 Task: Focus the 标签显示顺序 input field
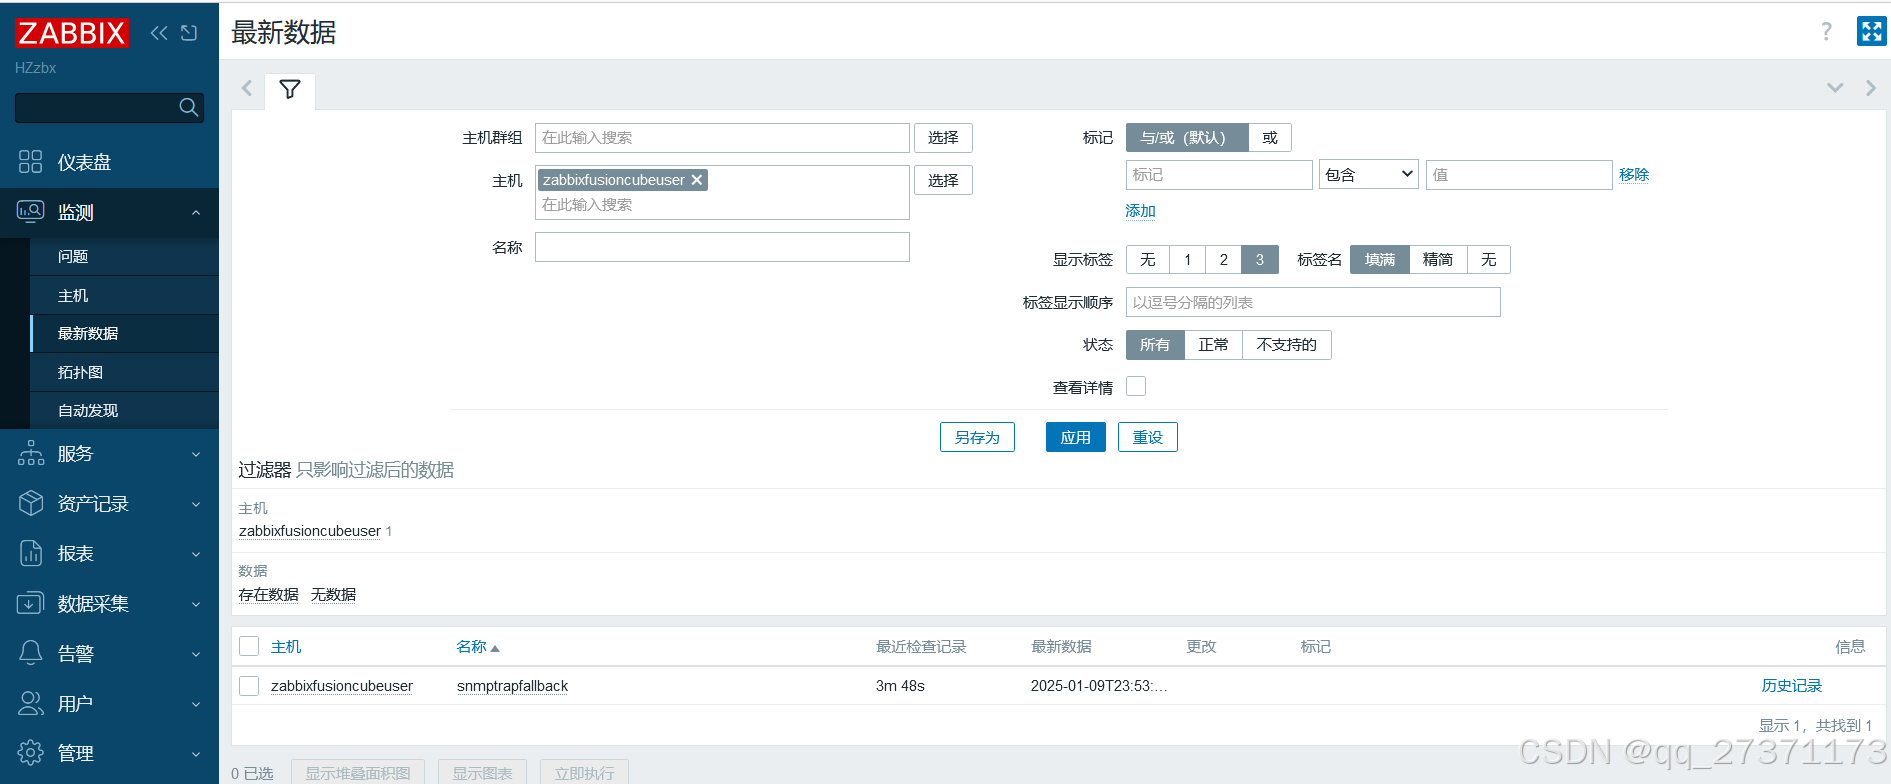point(1313,302)
